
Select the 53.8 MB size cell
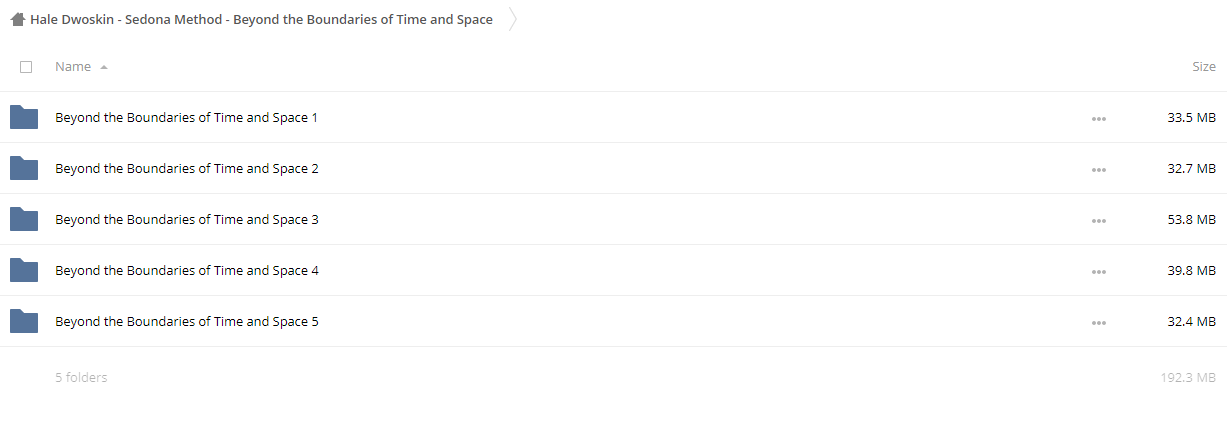click(x=1191, y=220)
